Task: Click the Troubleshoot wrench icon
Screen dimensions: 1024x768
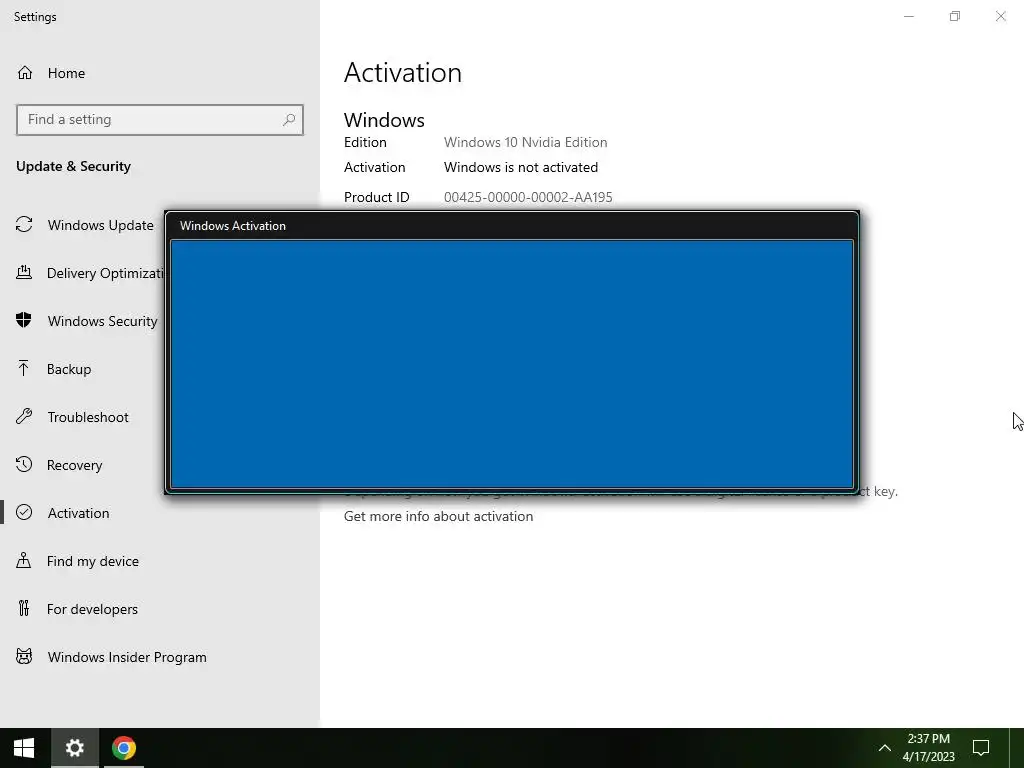Action: click(x=24, y=416)
